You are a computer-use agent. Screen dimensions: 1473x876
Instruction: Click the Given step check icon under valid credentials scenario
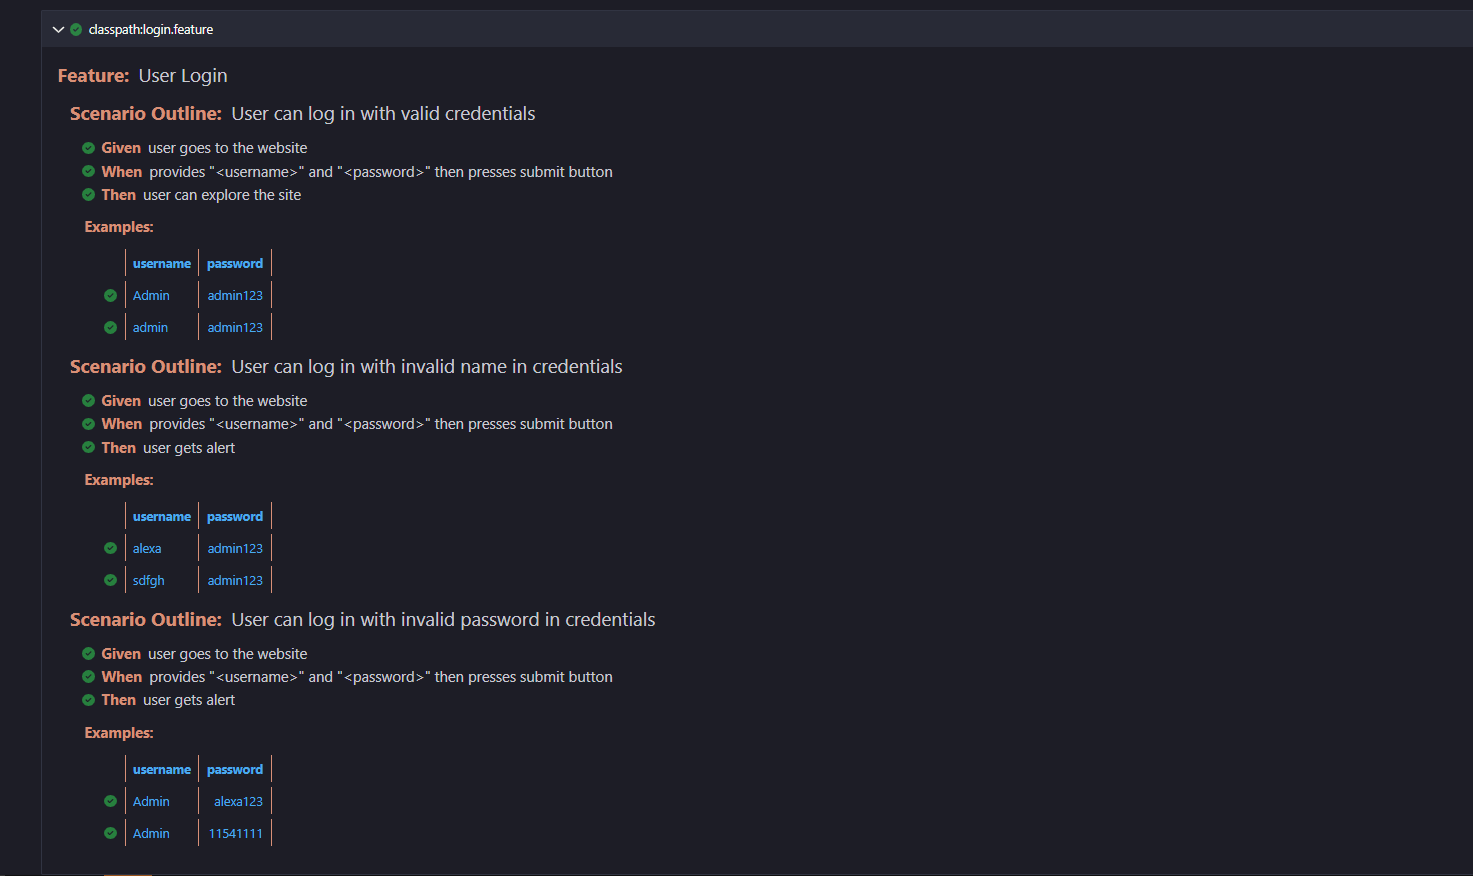pos(88,148)
